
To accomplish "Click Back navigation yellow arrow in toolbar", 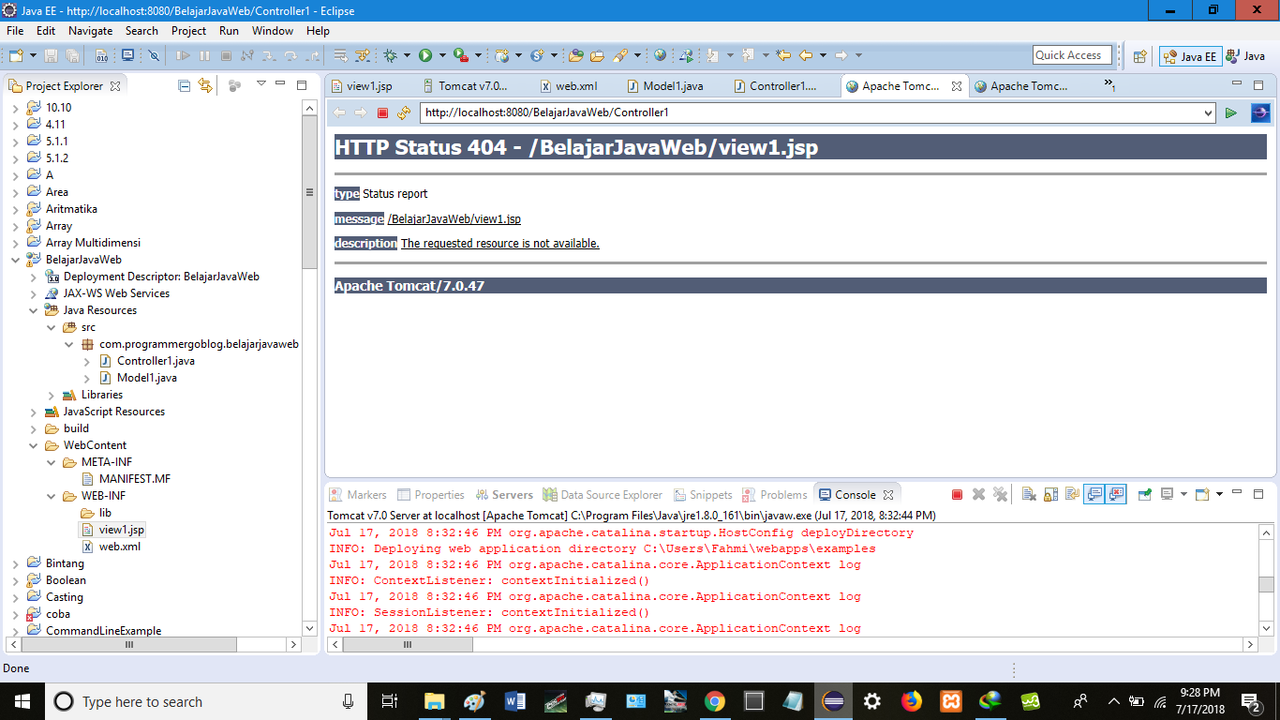I will (x=805, y=55).
